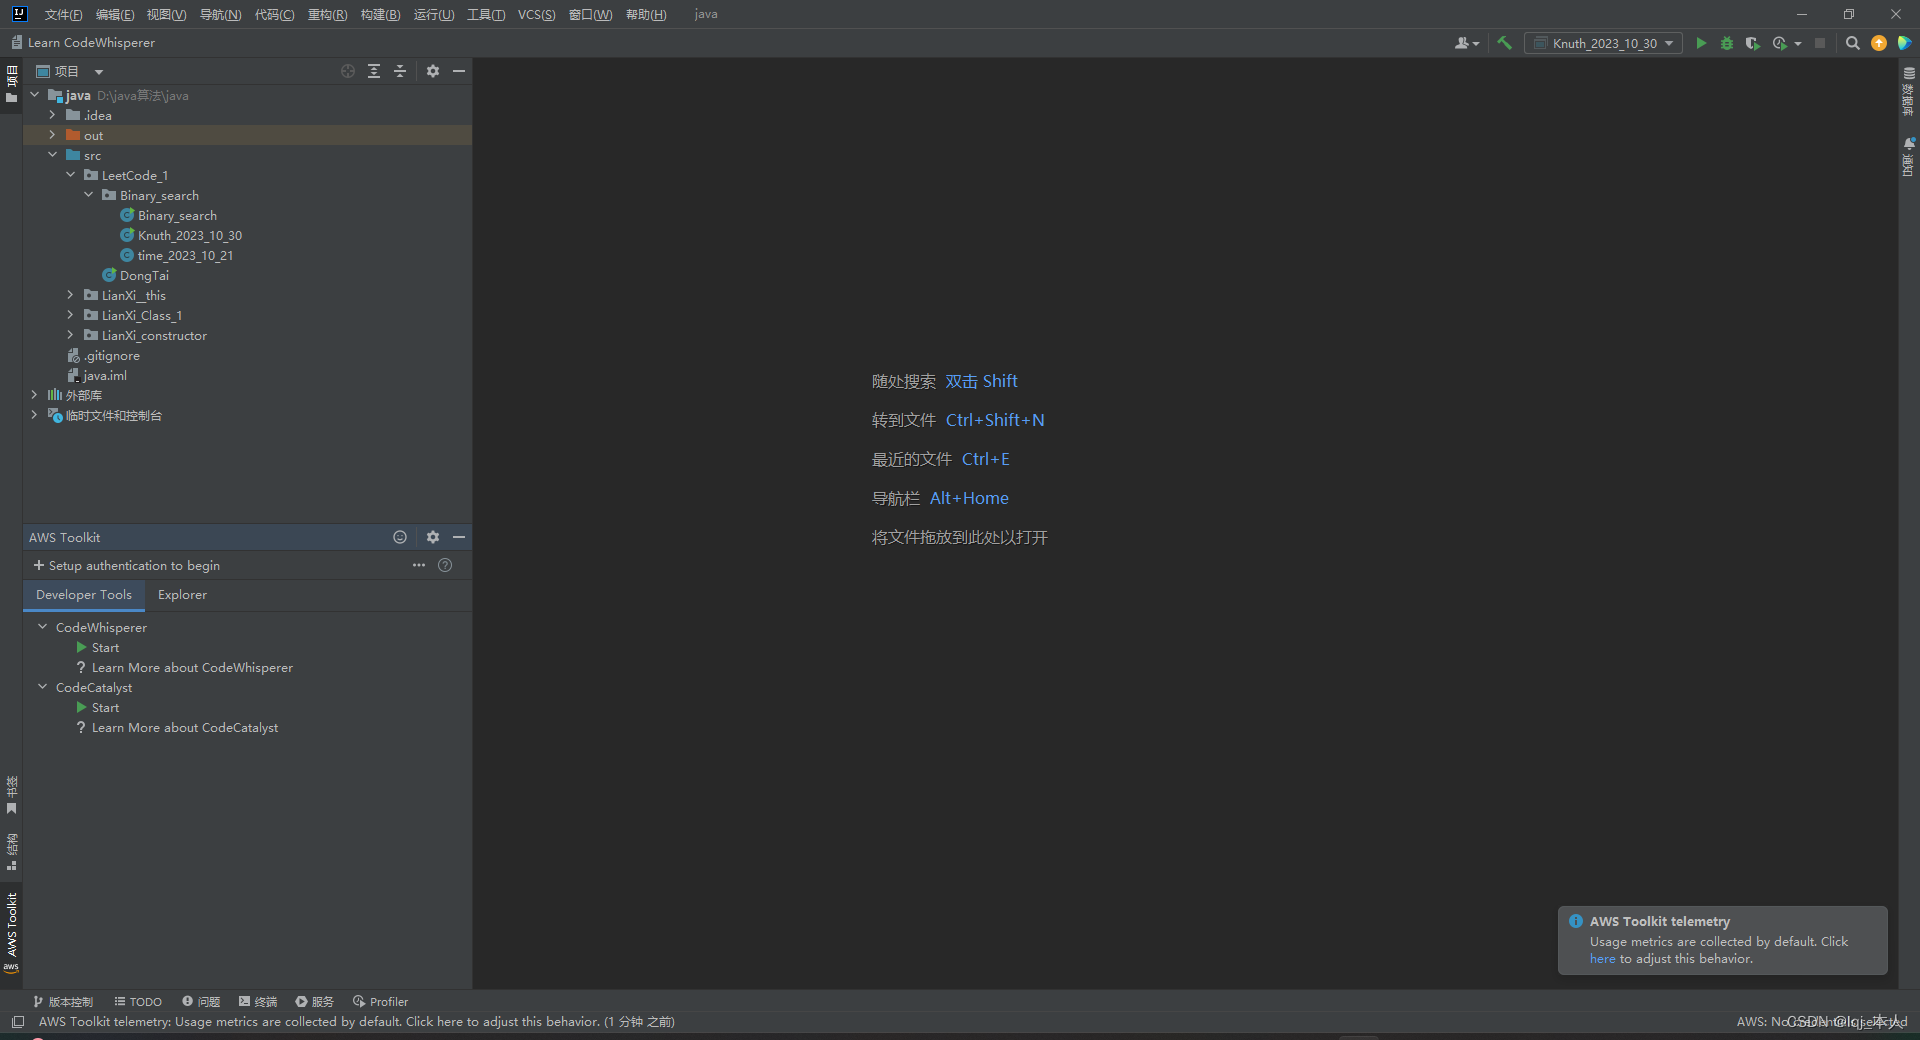Click the locate opened file crosshair icon
1920x1040 pixels.
click(x=348, y=71)
